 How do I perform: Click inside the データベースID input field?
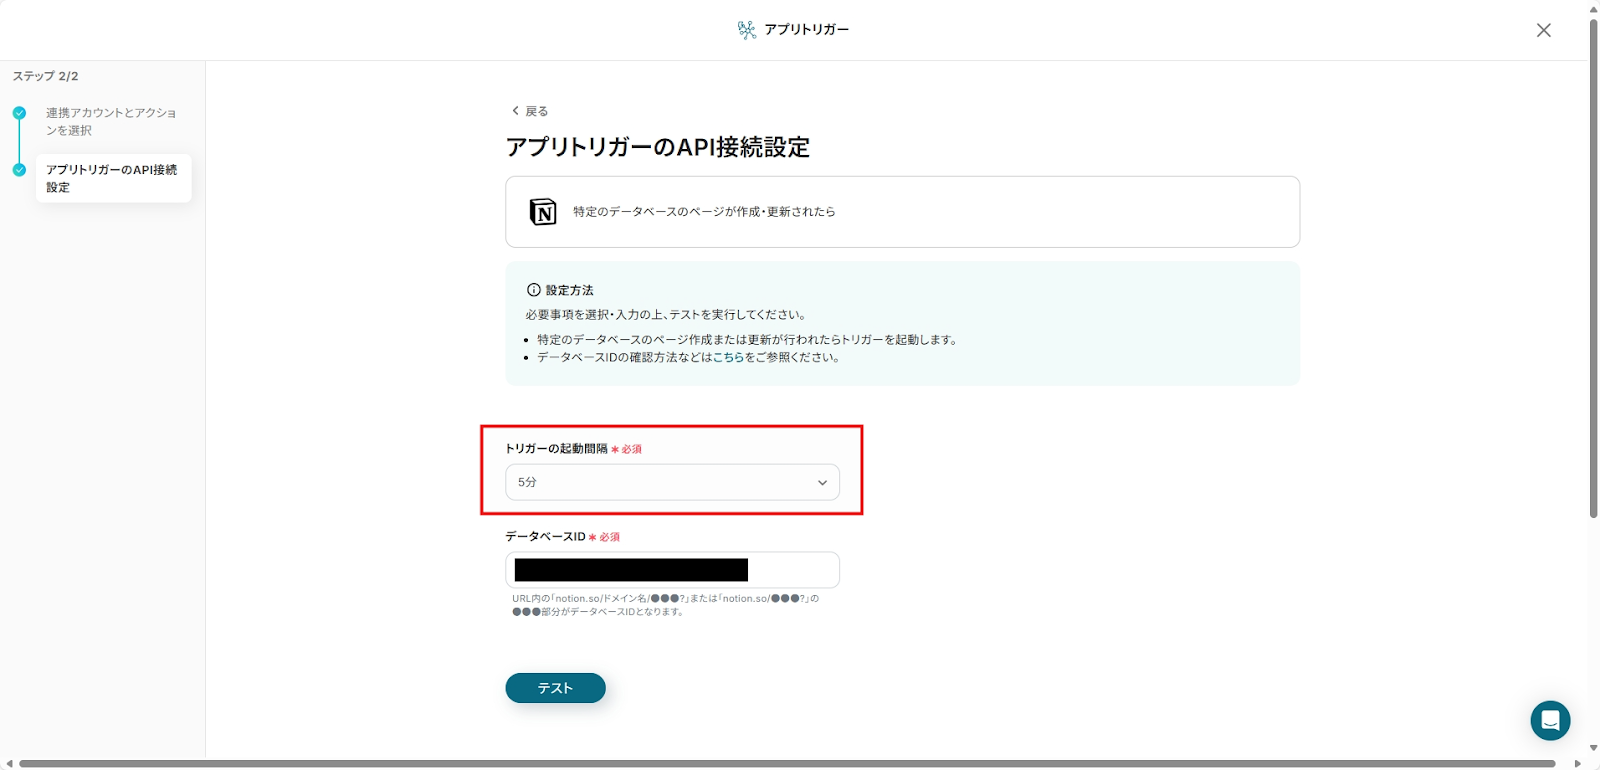point(672,570)
